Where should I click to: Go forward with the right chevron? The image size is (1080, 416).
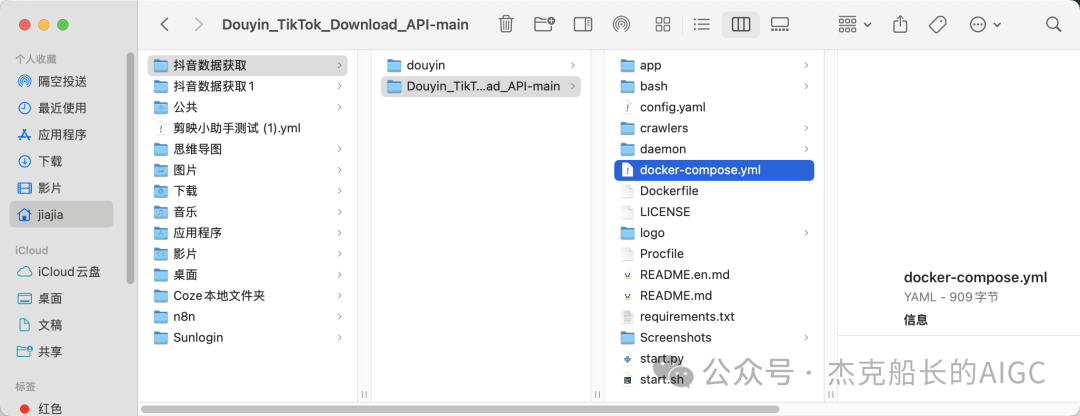pos(199,25)
